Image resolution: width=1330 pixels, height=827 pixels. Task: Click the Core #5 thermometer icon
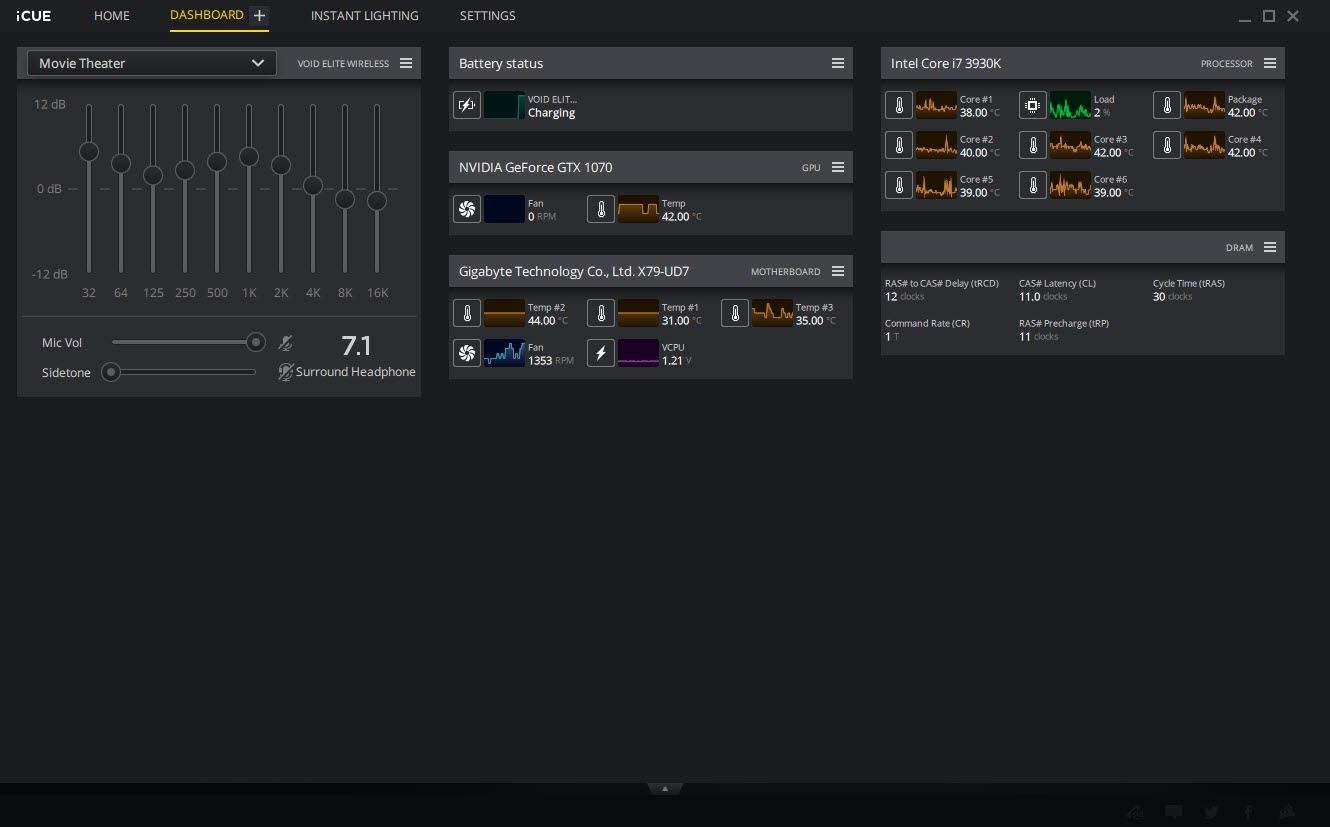click(898, 185)
